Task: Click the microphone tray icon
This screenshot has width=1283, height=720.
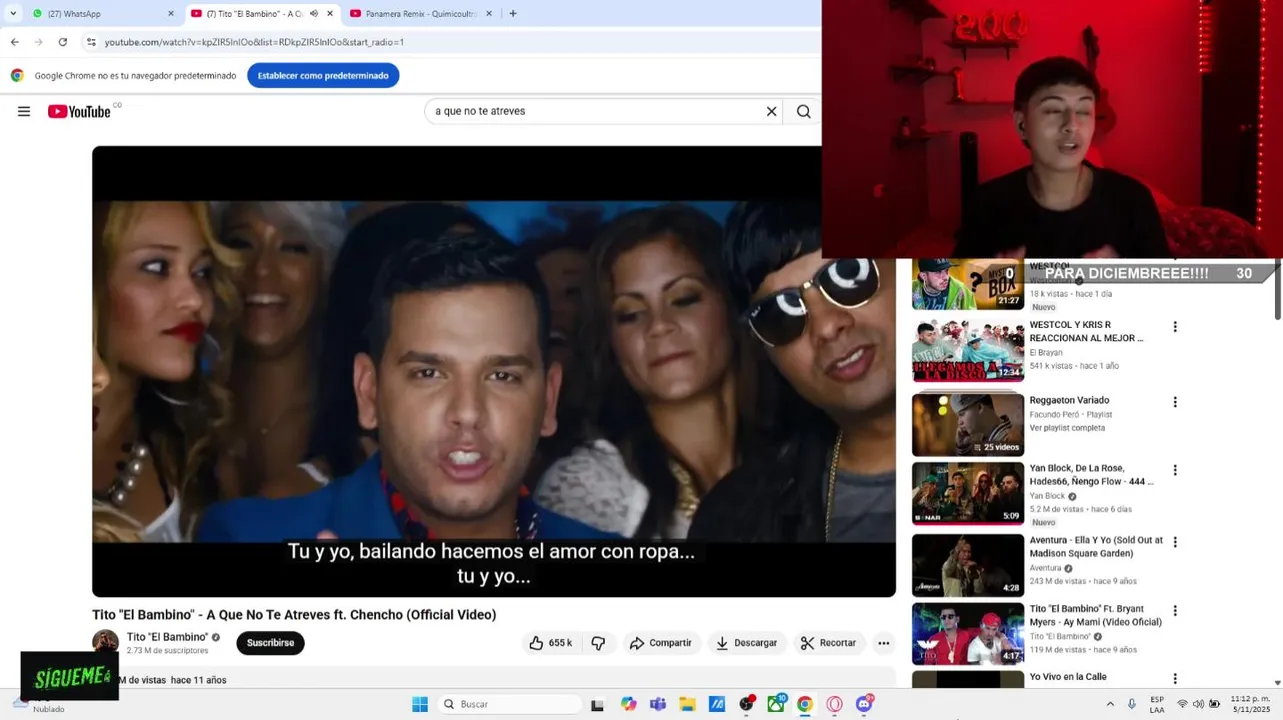Action: coord(1131,704)
